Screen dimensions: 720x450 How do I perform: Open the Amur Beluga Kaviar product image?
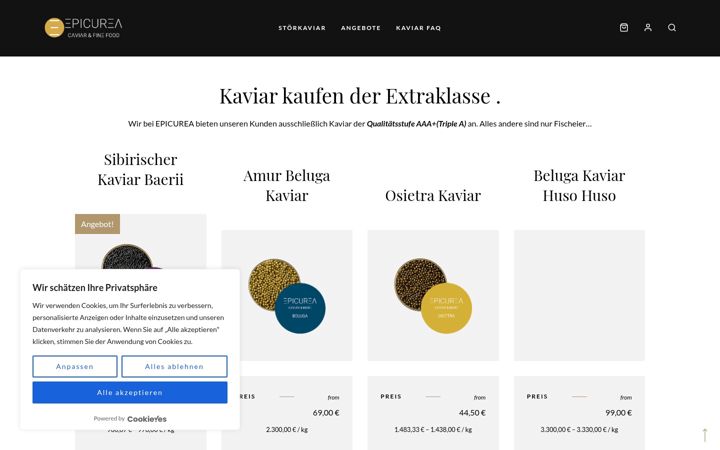coord(287,295)
